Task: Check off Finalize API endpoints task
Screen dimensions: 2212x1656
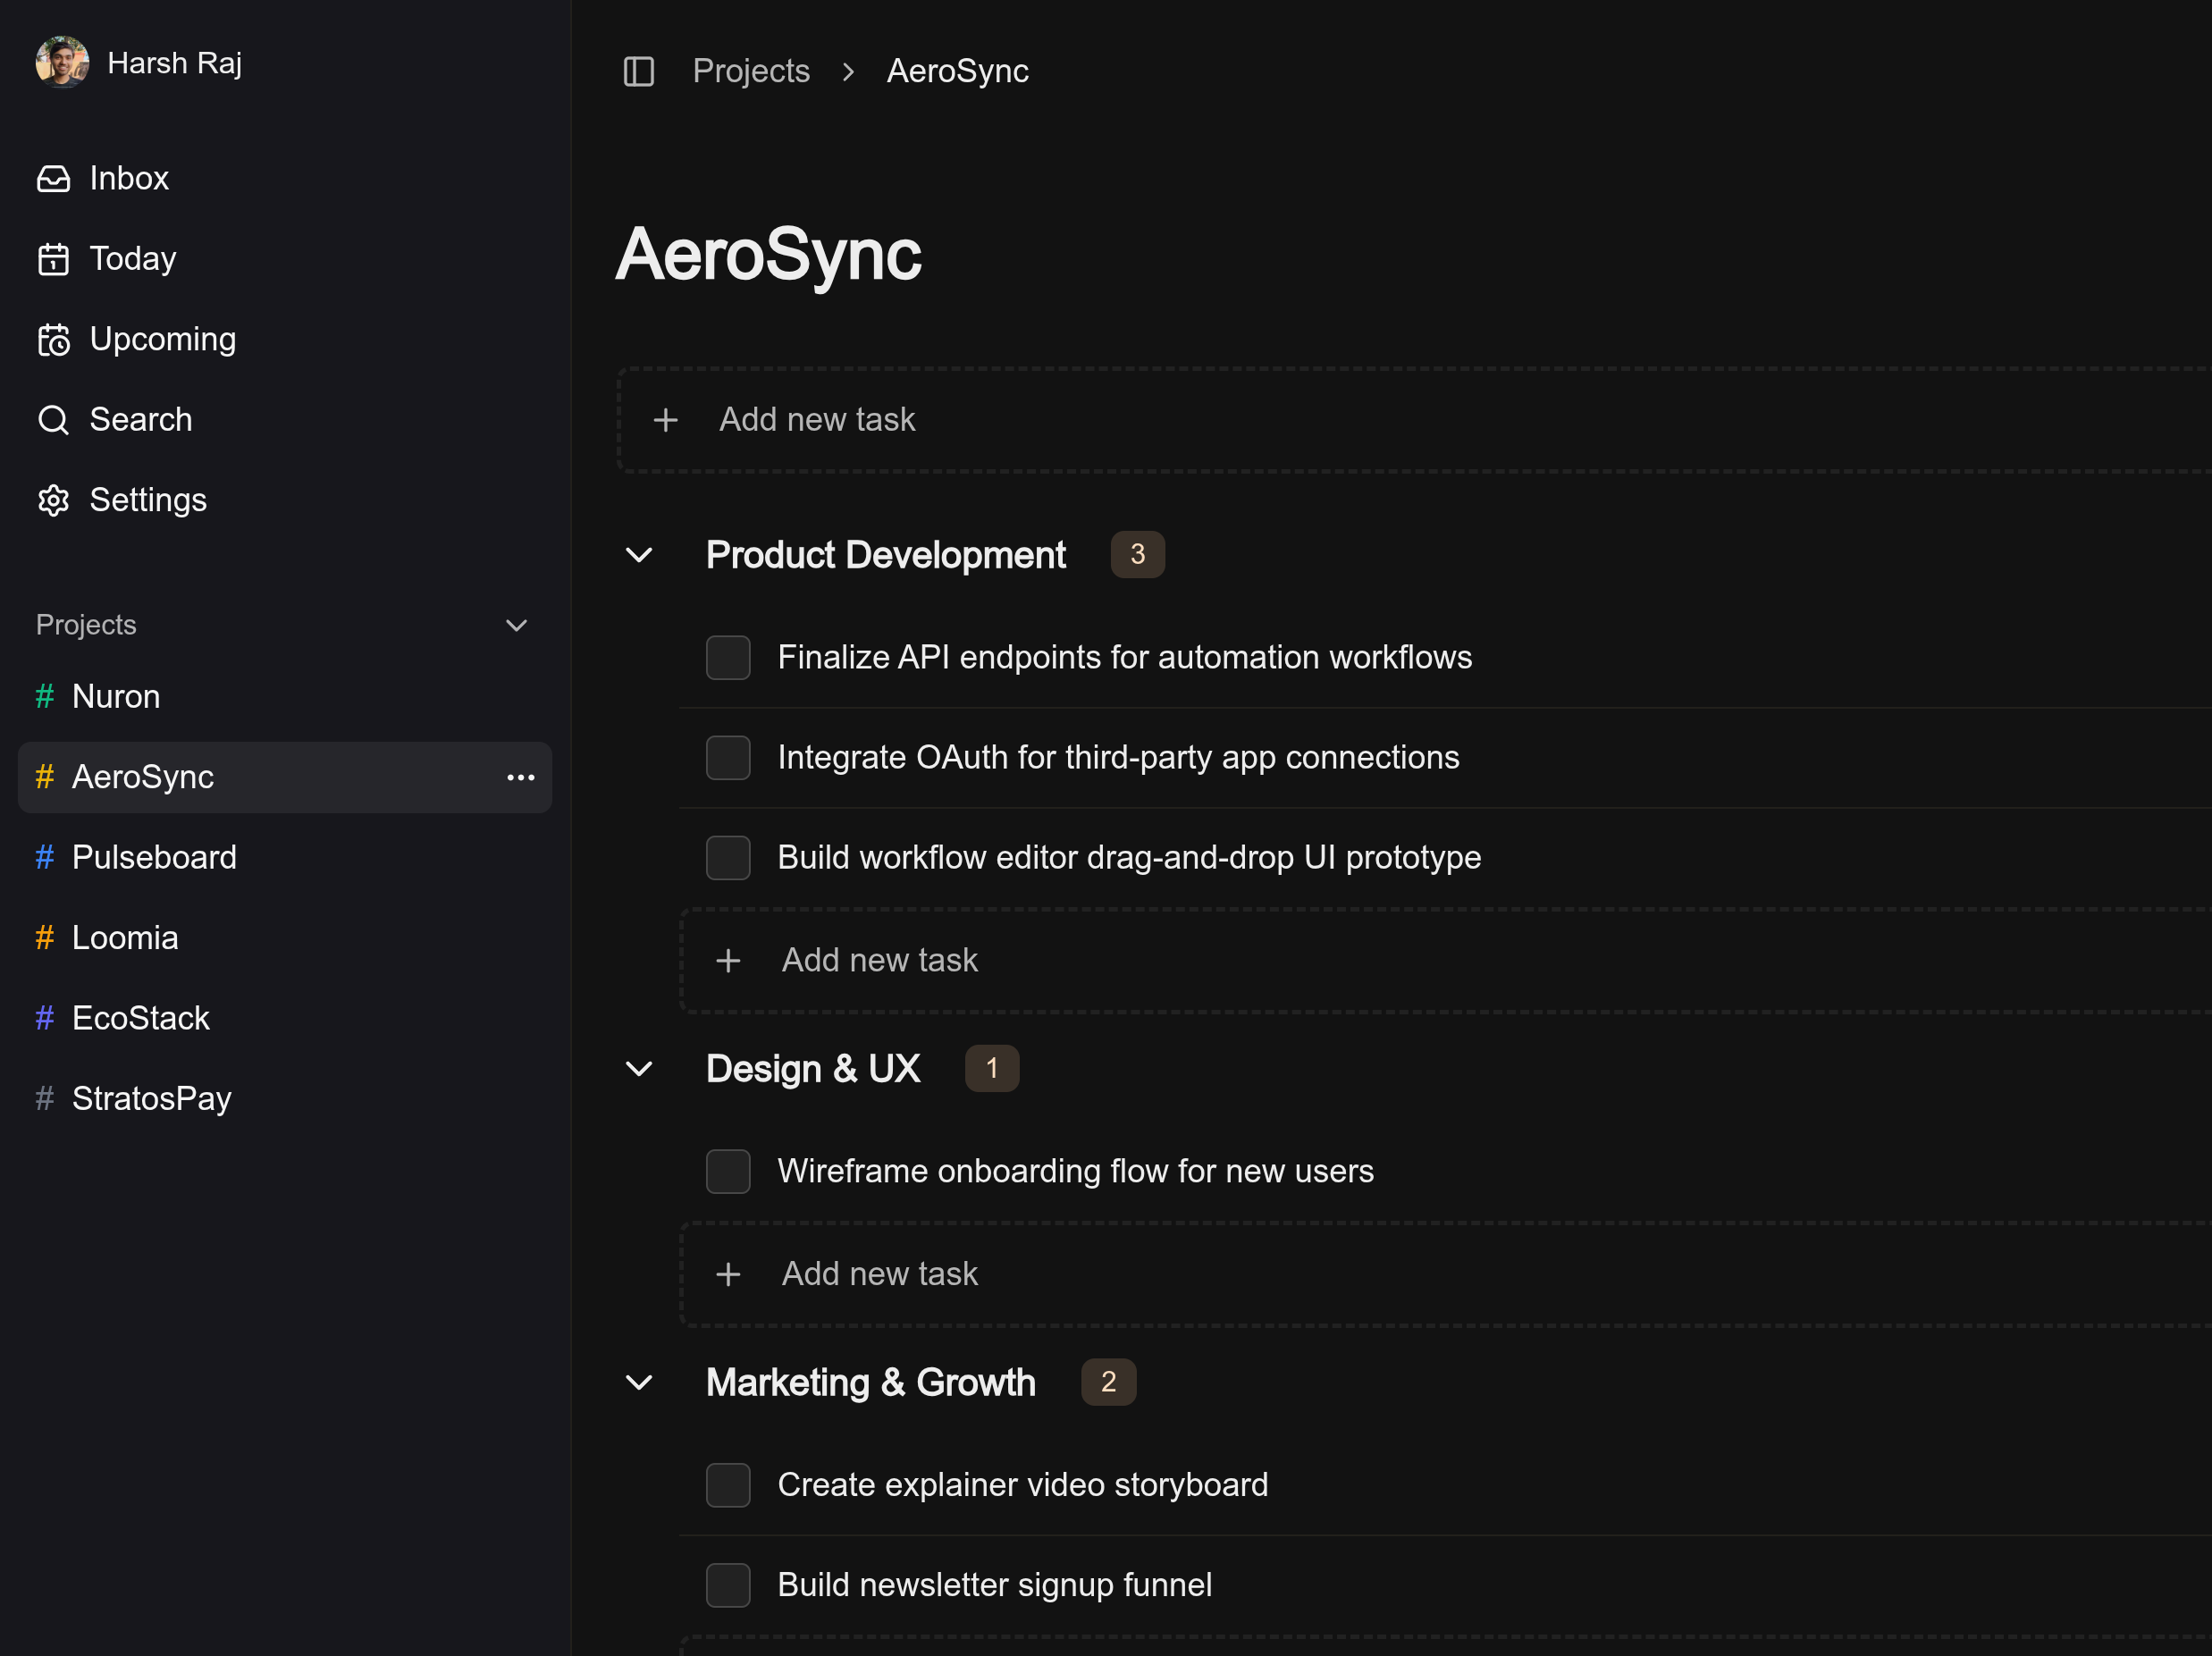Action: 728,657
